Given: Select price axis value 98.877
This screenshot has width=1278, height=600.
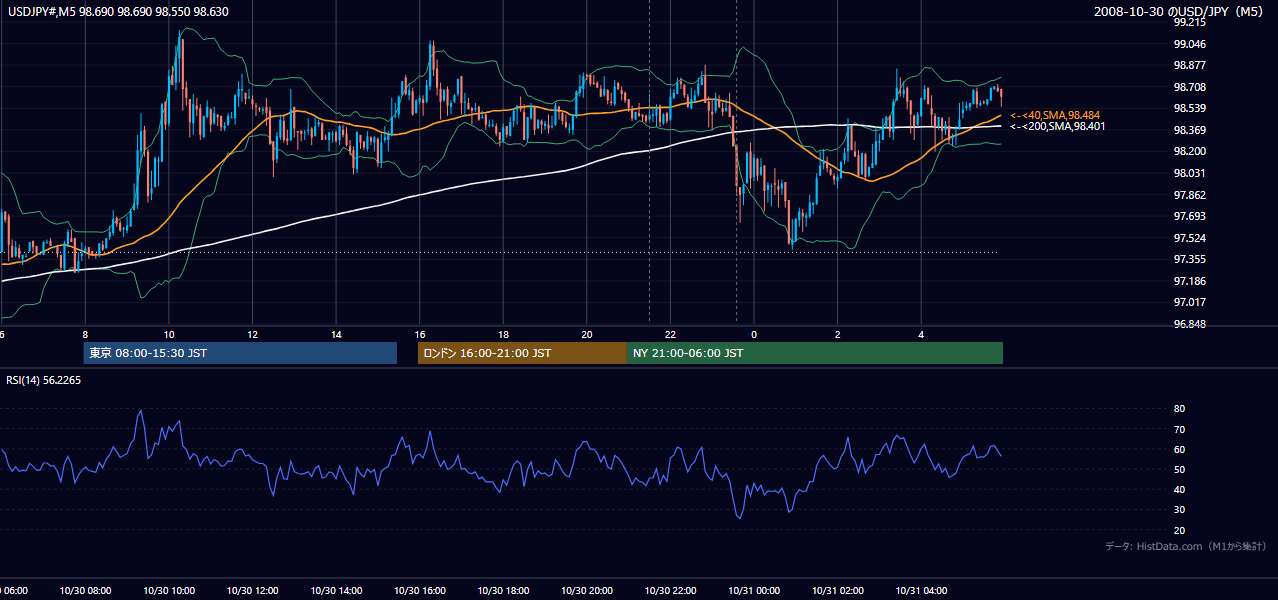Looking at the screenshot, I should coord(1189,65).
